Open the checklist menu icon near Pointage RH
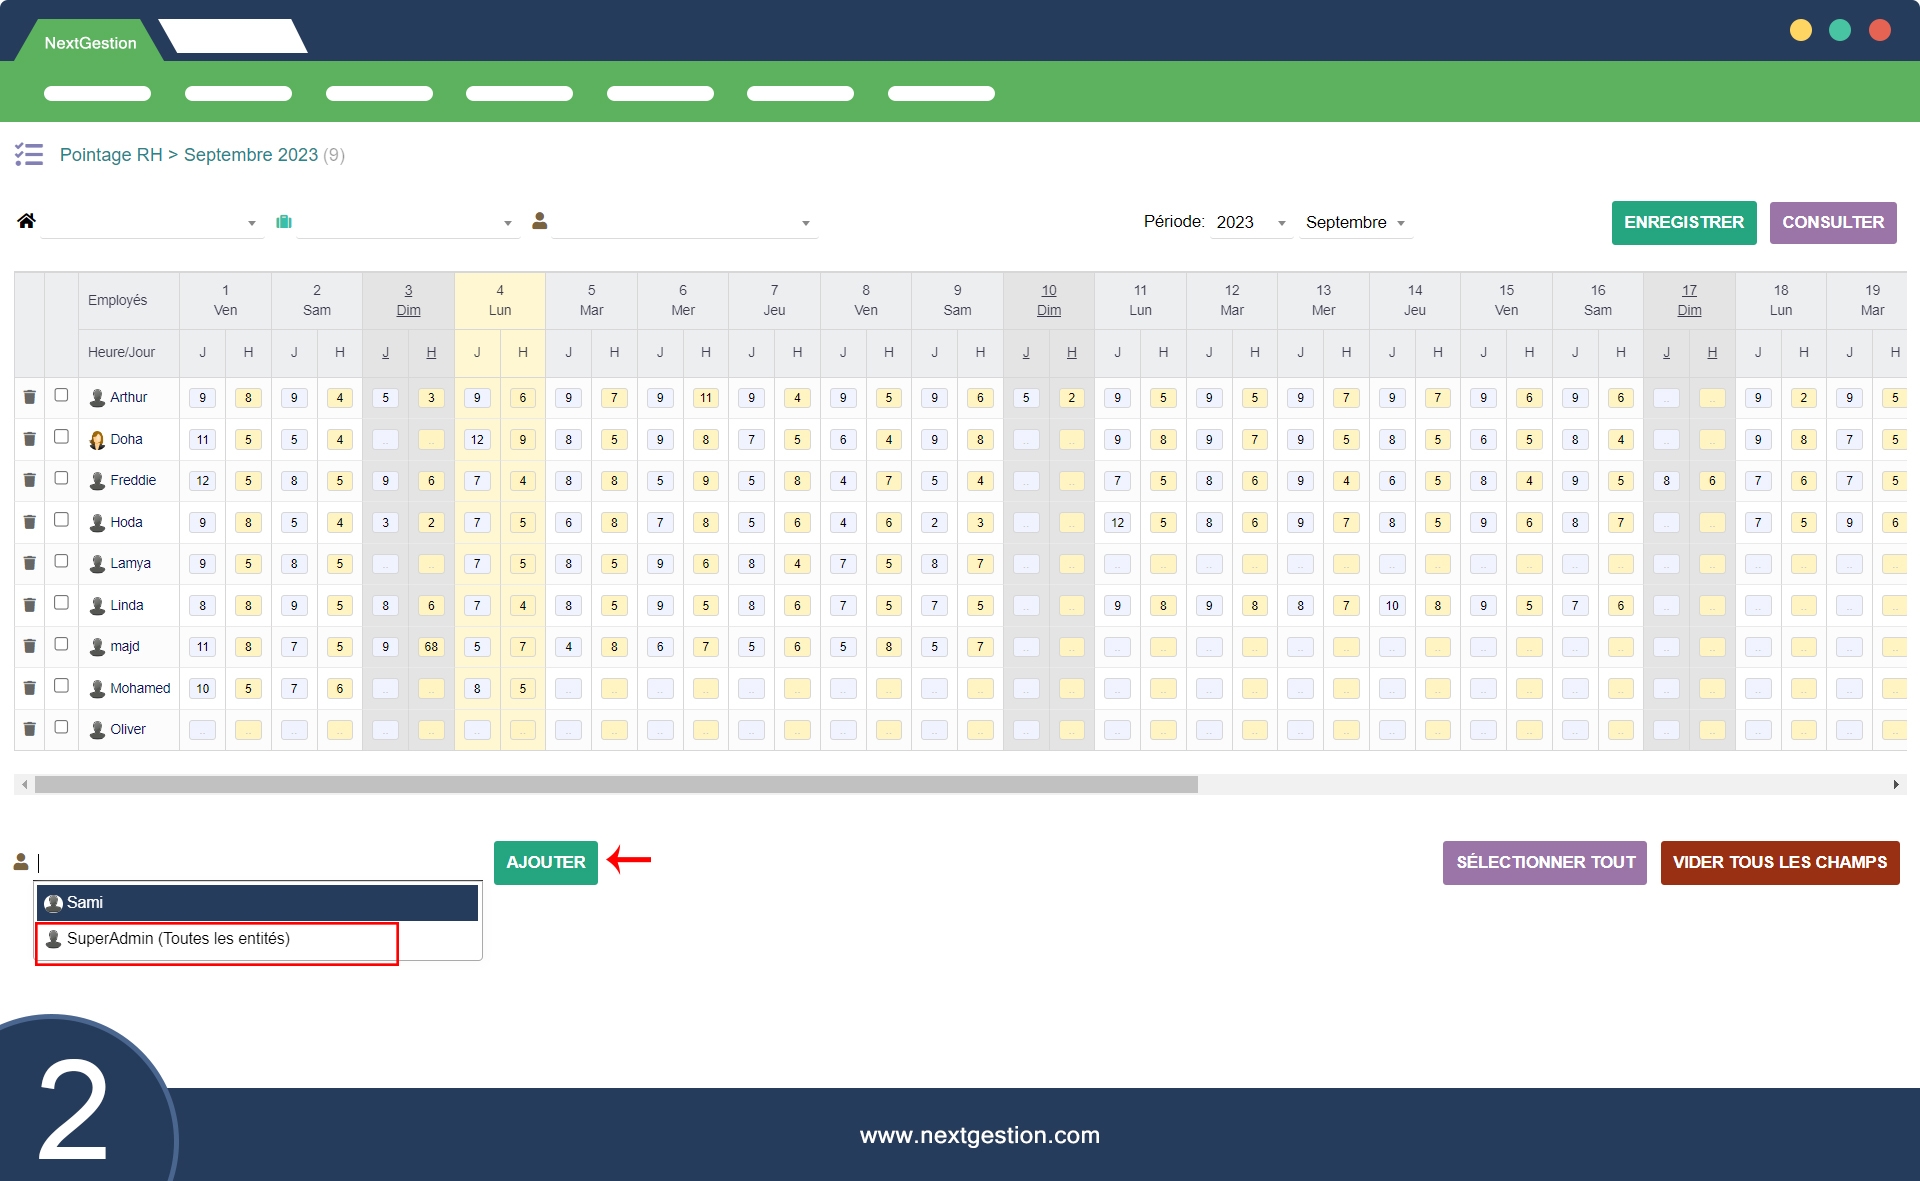The width and height of the screenshot is (1920, 1181). 29,154
